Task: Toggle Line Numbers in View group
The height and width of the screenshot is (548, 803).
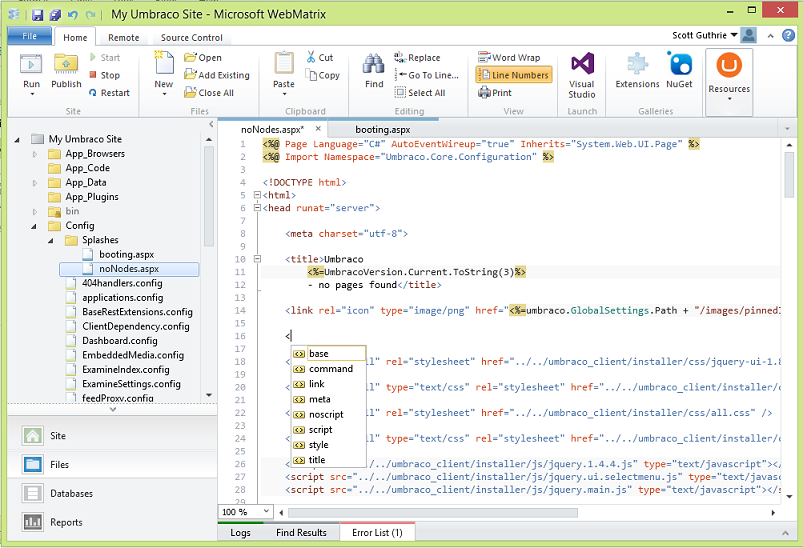Action: coord(514,75)
